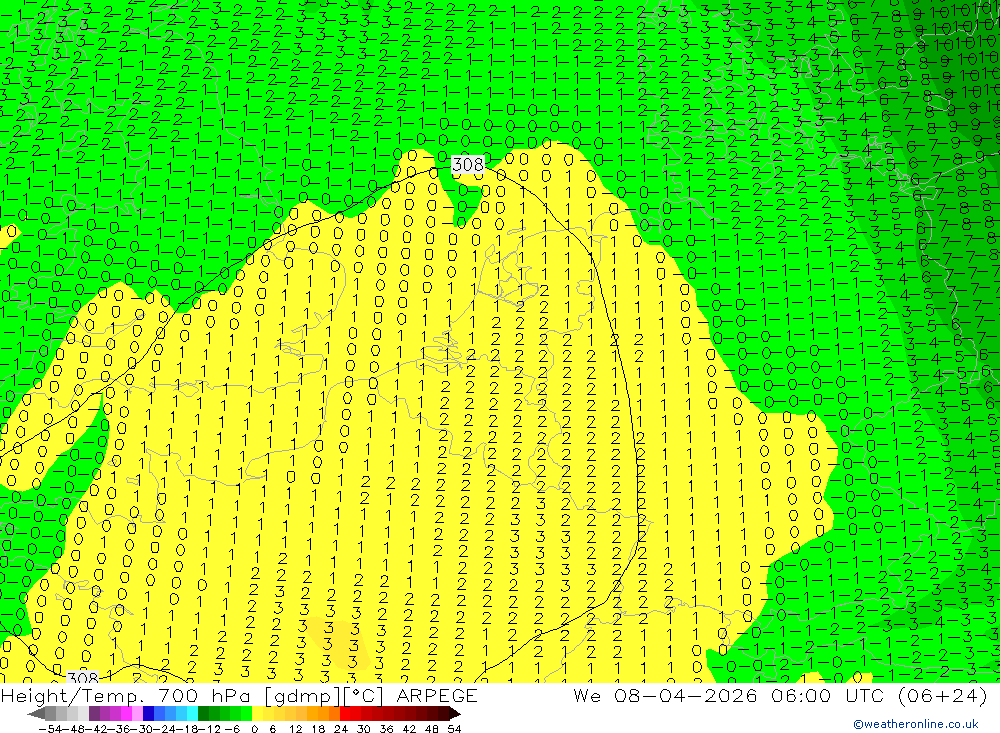Click the 308 contour label at the map's bottom-left
Viewport: 1000px width, 733px height.
click(x=83, y=677)
